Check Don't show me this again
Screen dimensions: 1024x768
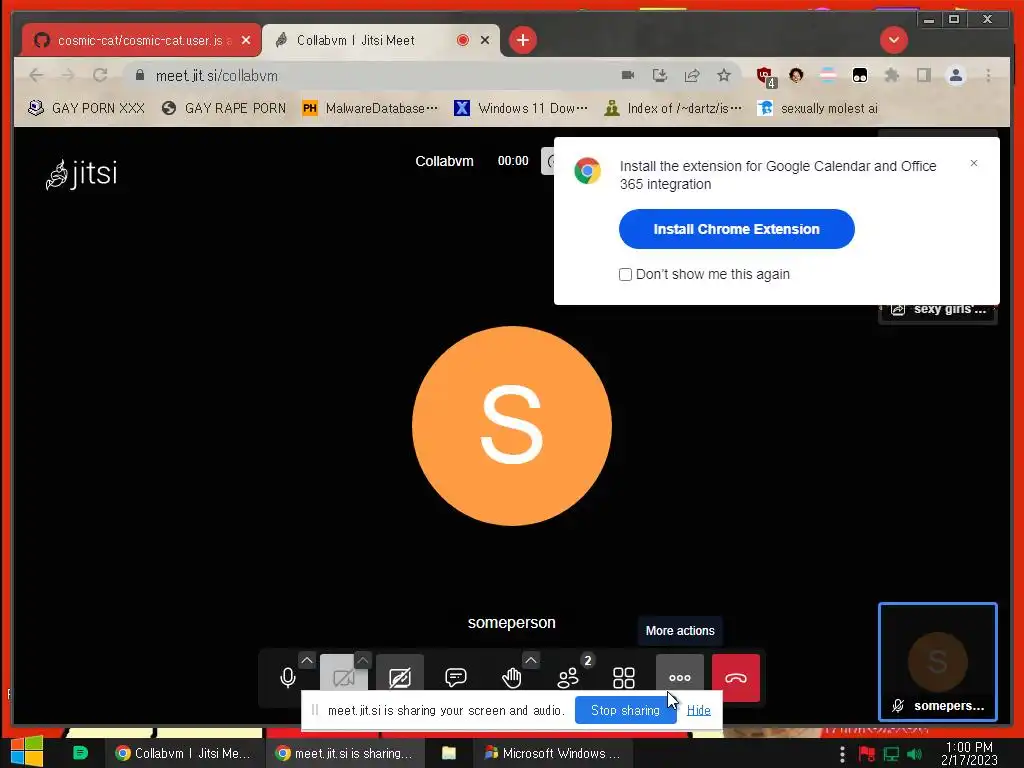tap(626, 274)
